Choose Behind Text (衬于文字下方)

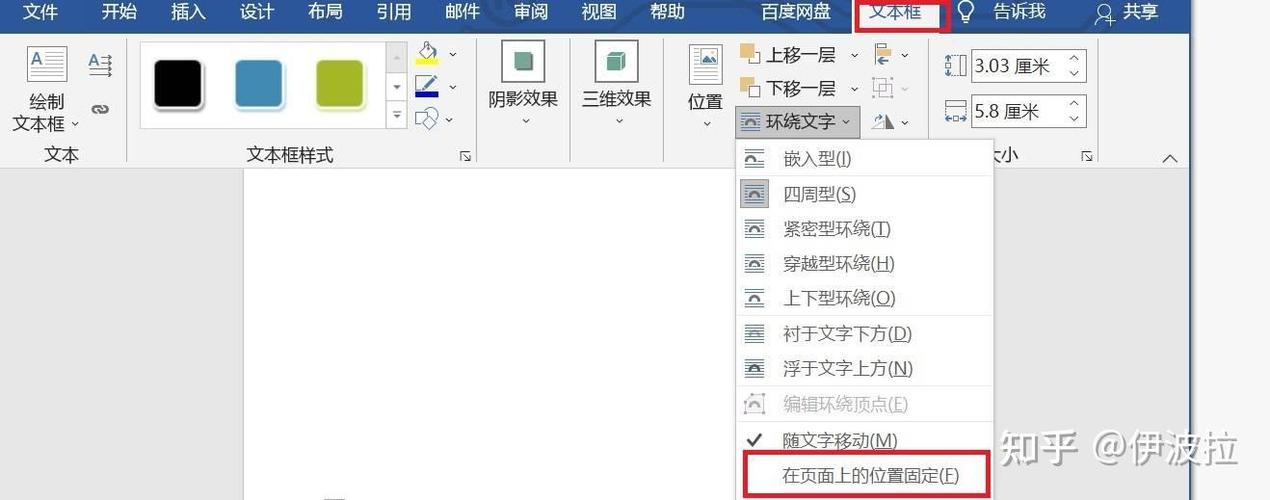point(865,334)
